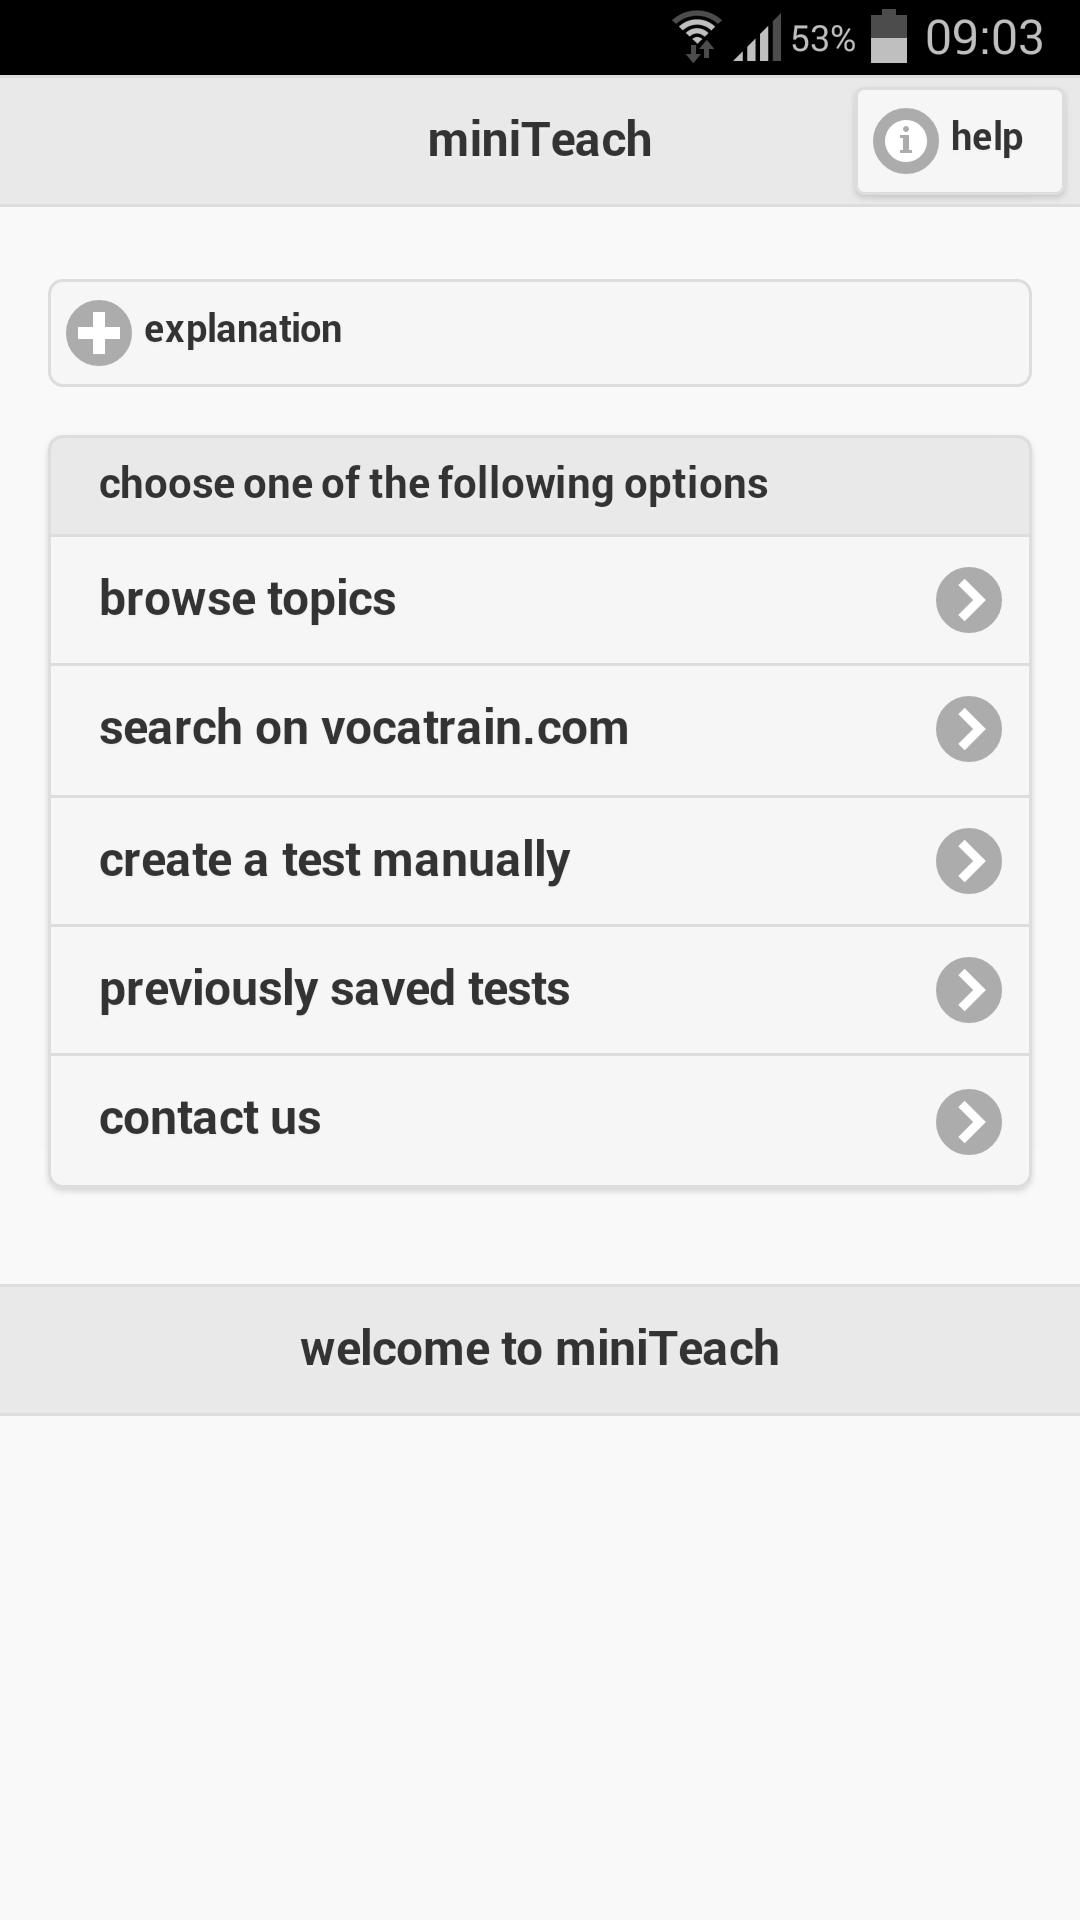Viewport: 1080px width, 1920px height.
Task: Expand the browse topics entry
Action: [400, 599]
